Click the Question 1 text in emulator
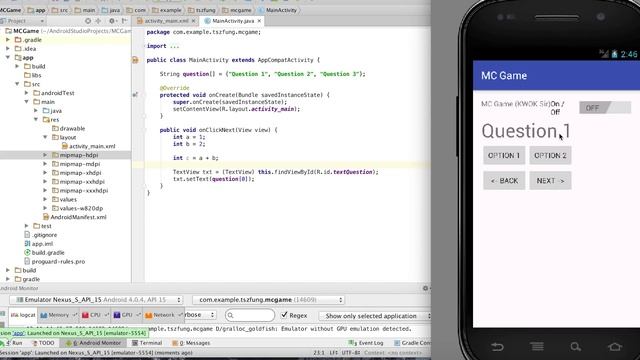This screenshot has height=360, width=640. coord(526,131)
